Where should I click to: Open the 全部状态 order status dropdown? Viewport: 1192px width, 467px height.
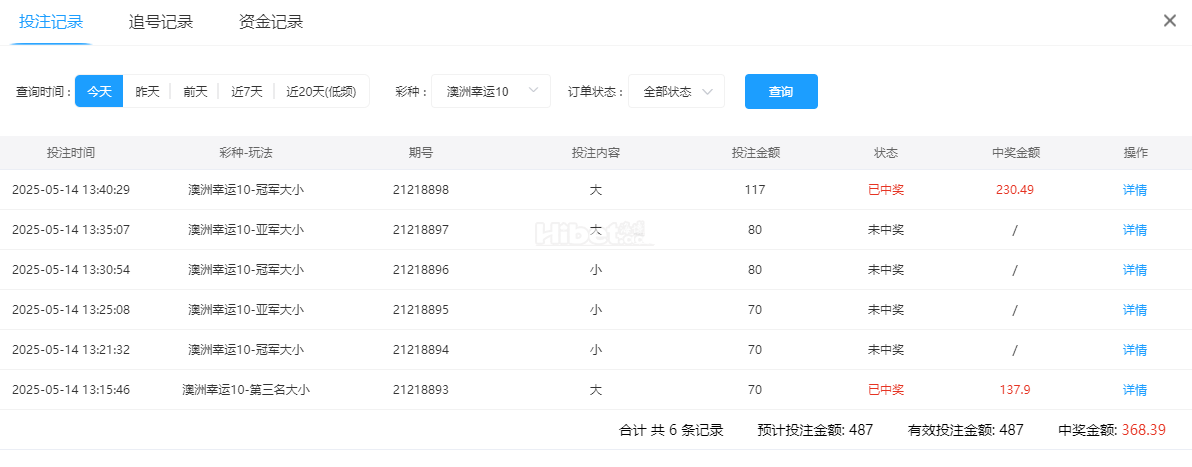pyautogui.click(x=676, y=91)
